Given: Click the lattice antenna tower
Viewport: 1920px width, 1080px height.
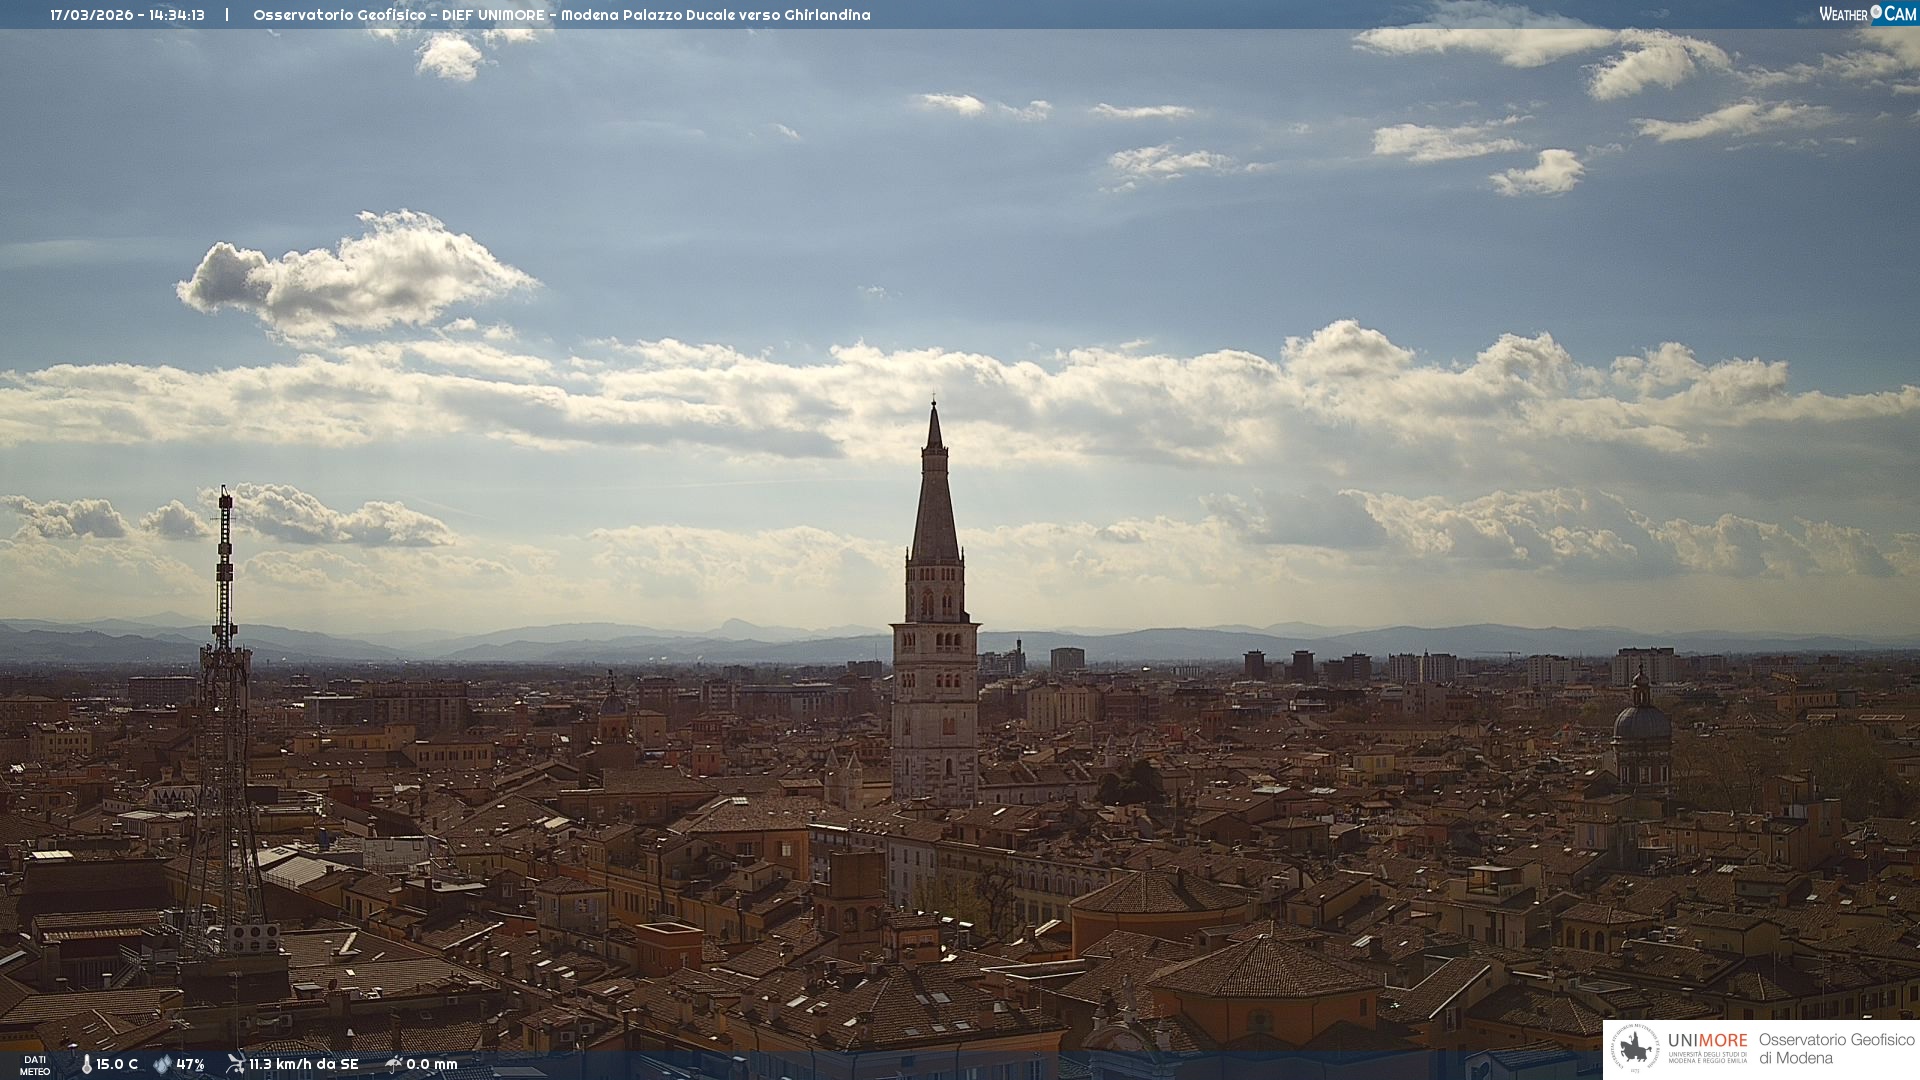Looking at the screenshot, I should [224, 700].
